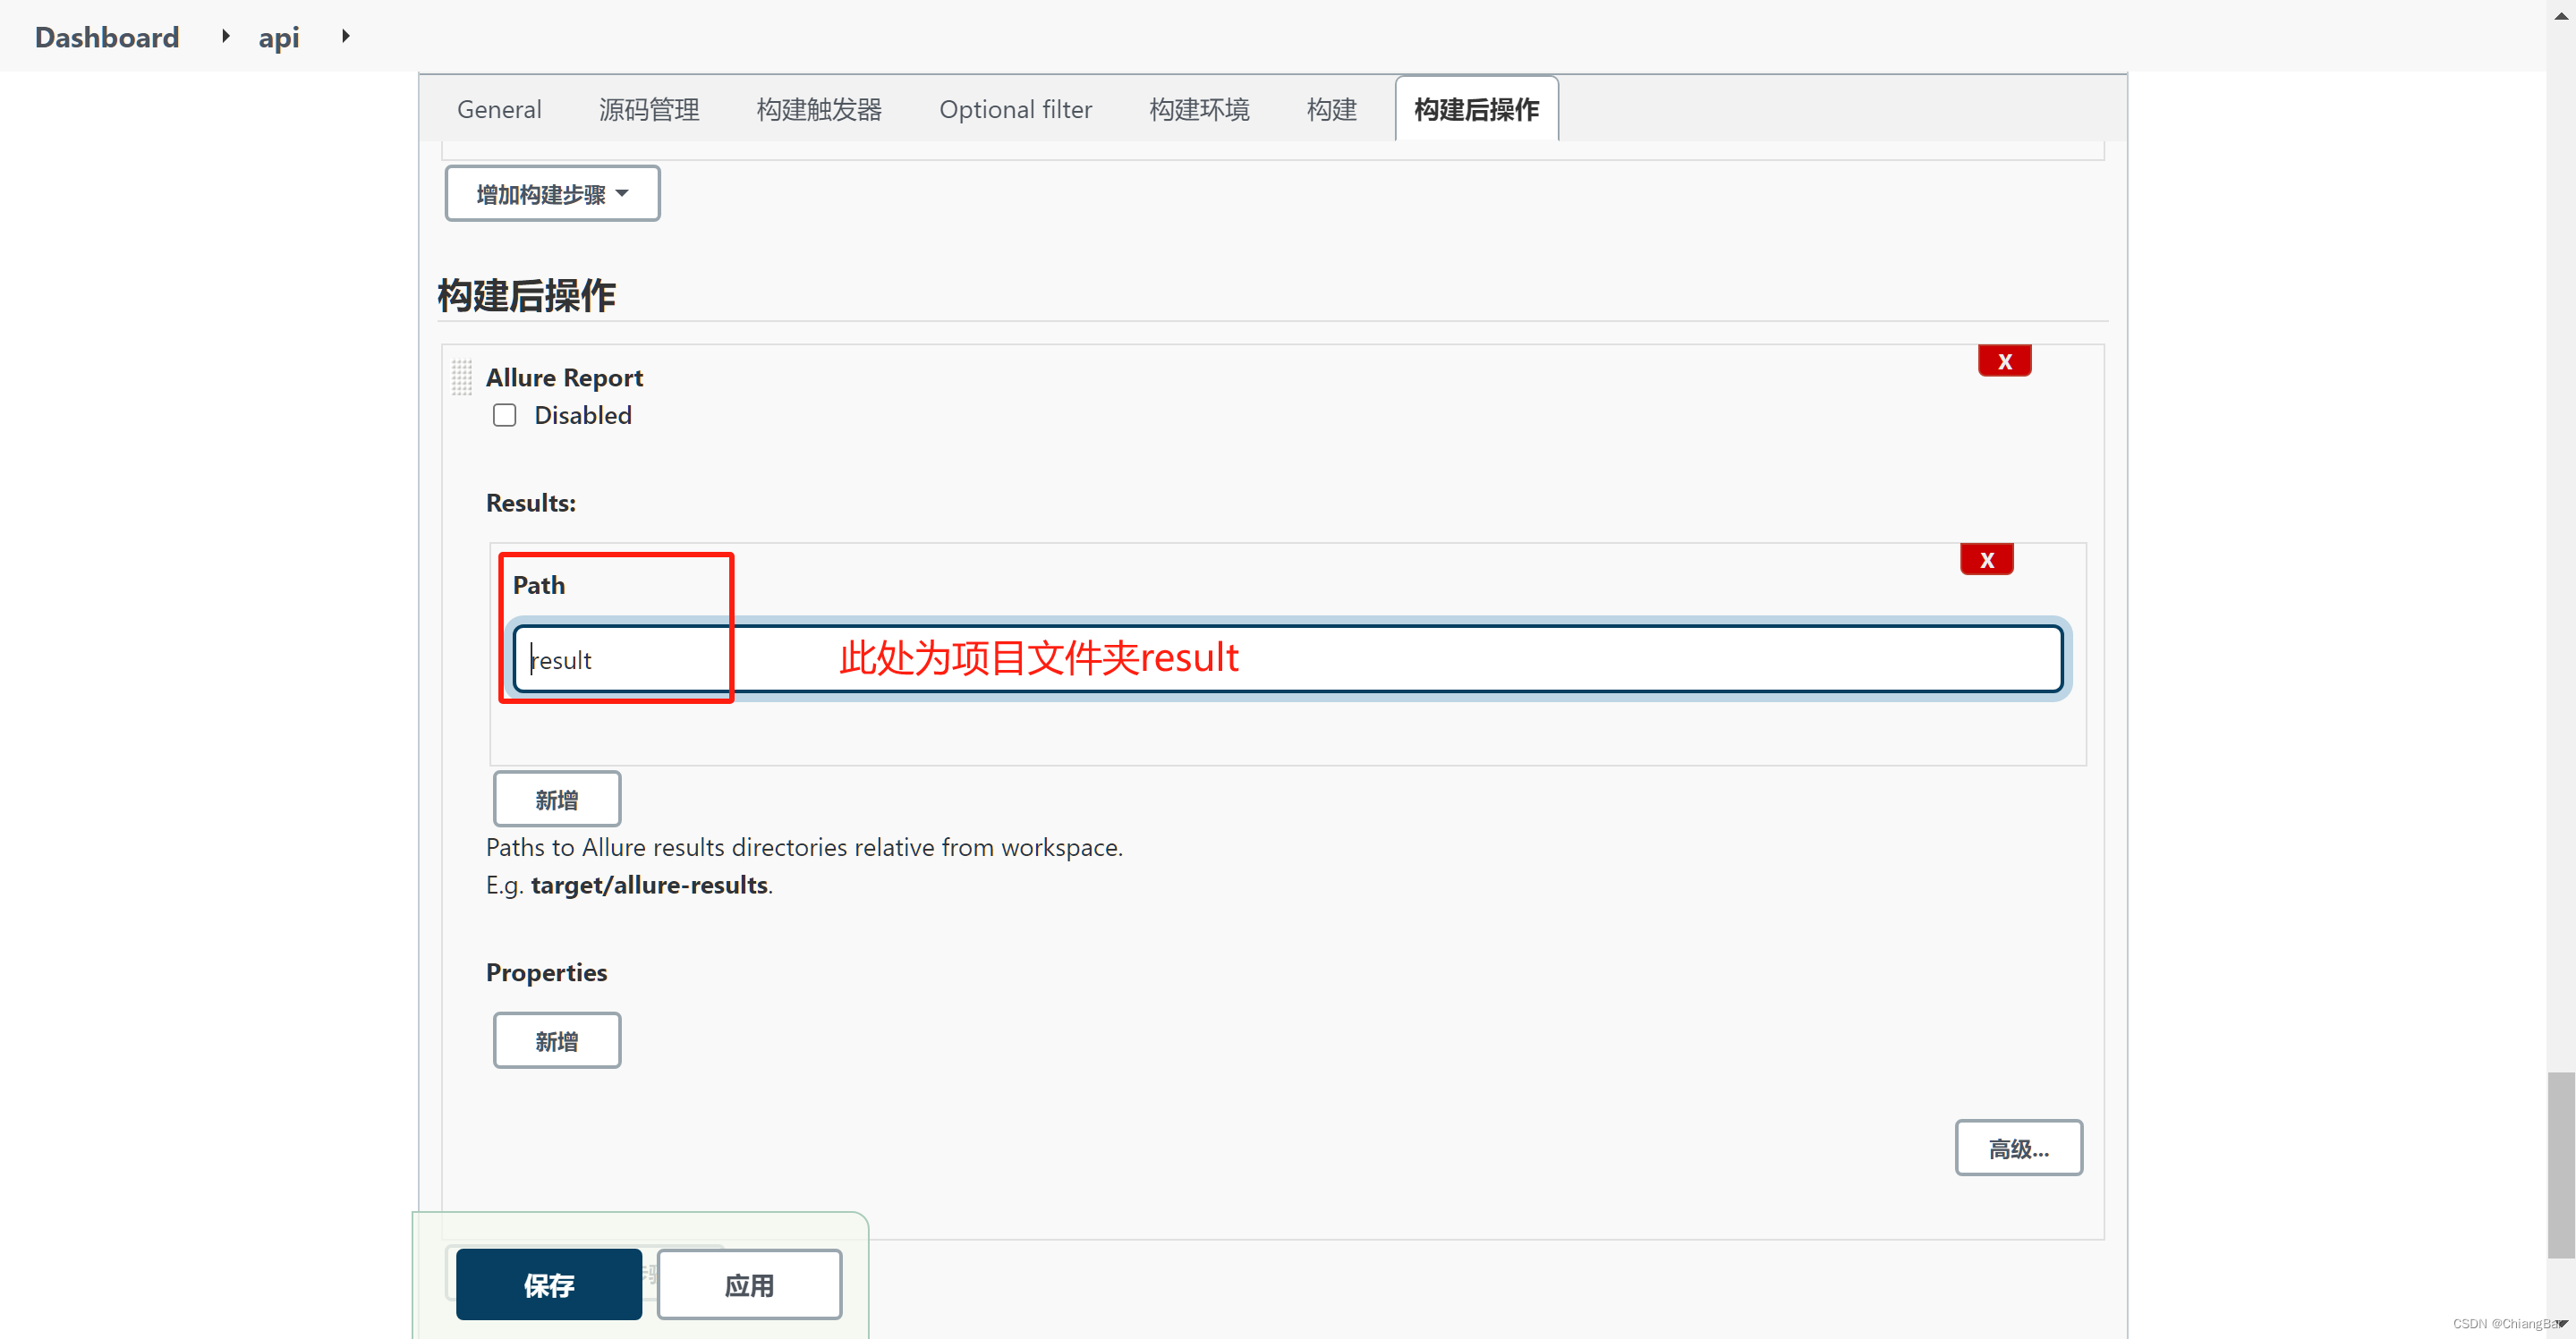Toggle the Disabled checkbox
This screenshot has width=2576, height=1339.
point(505,415)
